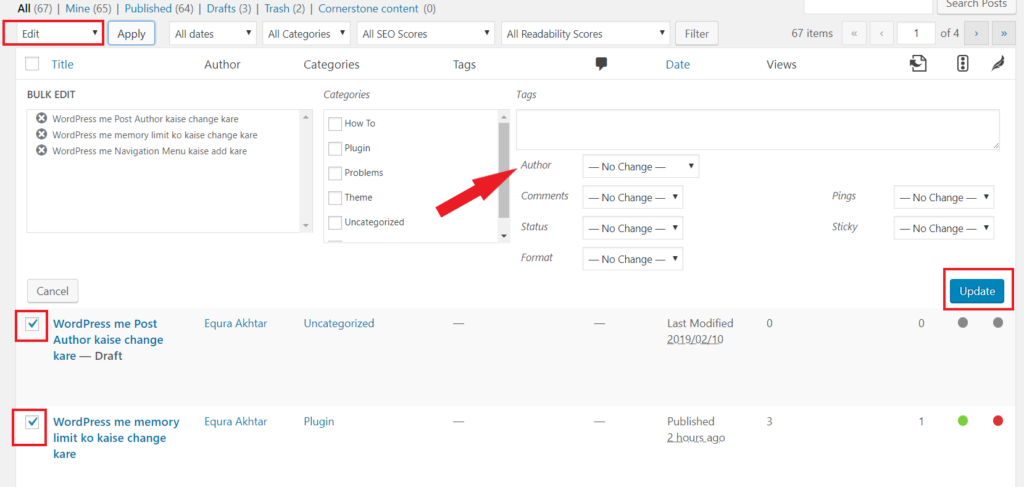The image size is (1024, 487).
Task: Click into the Tags text area
Action: [758, 129]
